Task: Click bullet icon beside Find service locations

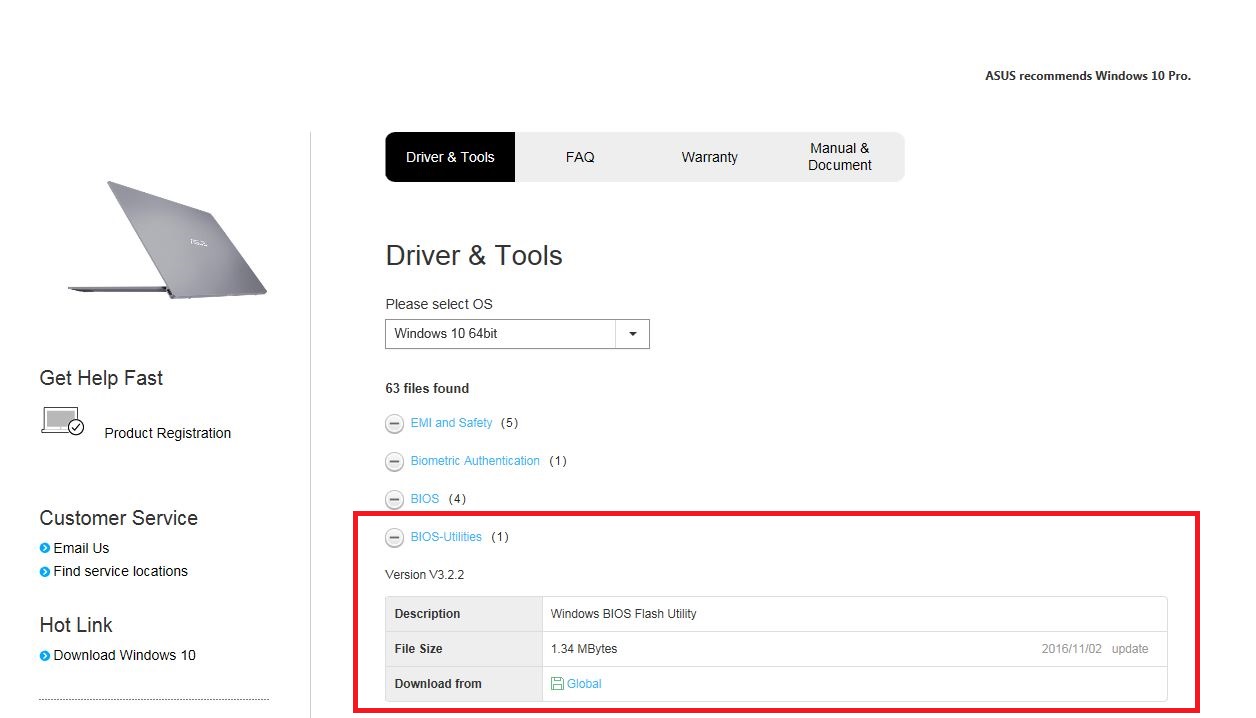Action: 45,572
